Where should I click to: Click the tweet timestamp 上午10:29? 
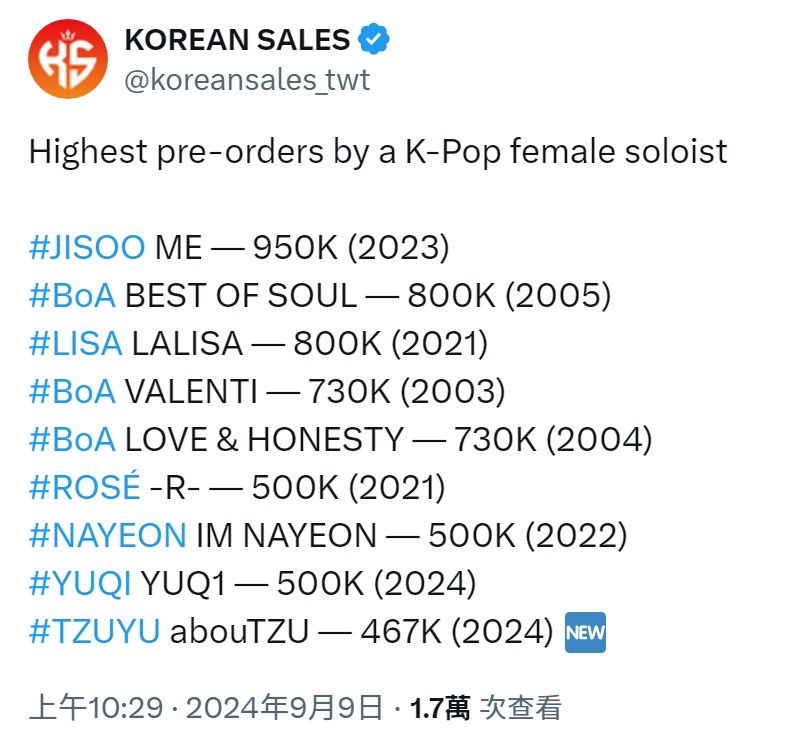(x=95, y=708)
